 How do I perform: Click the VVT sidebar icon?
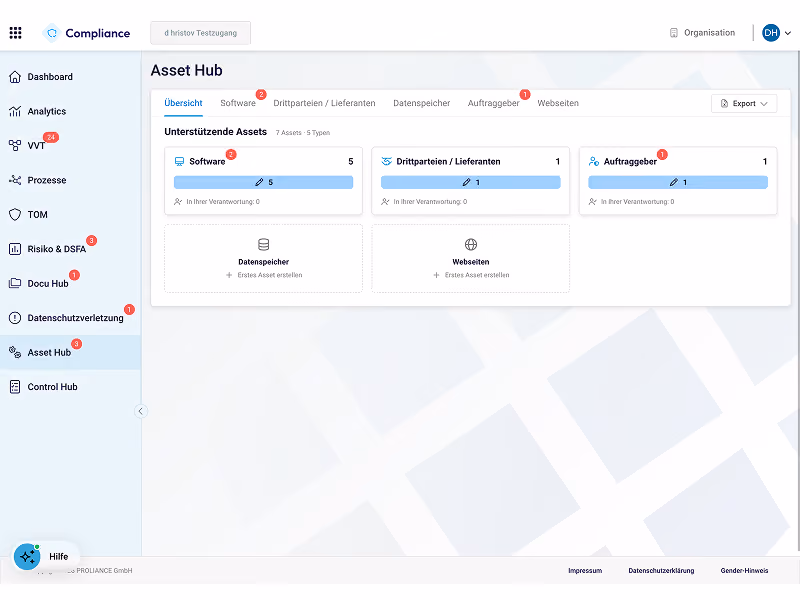(x=15, y=146)
